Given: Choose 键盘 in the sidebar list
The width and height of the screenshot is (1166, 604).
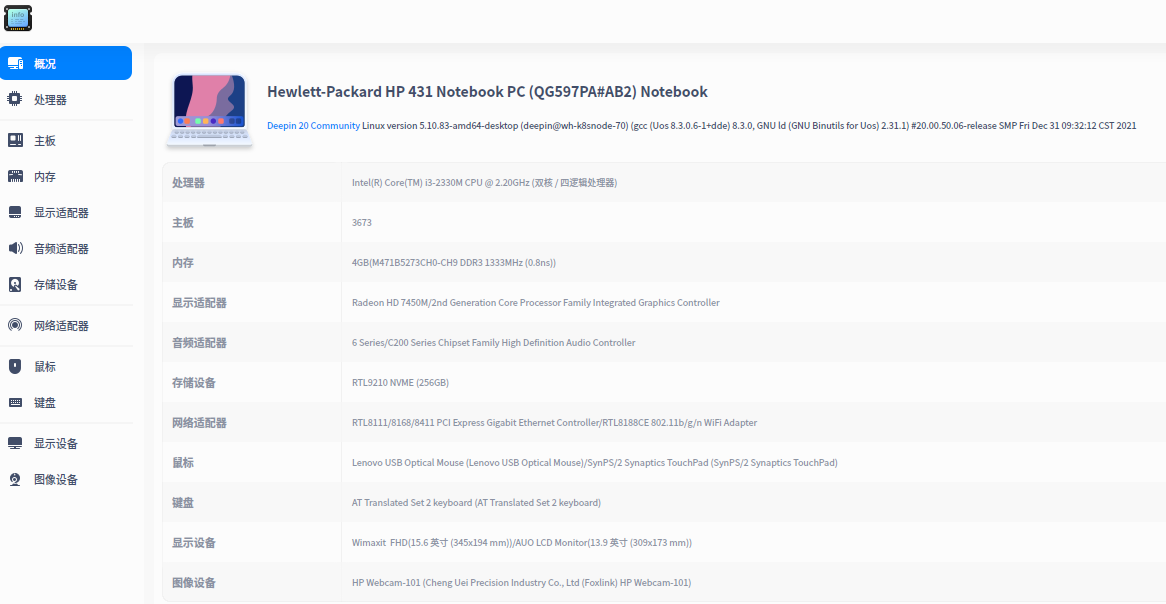Looking at the screenshot, I should pyautogui.click(x=66, y=402).
